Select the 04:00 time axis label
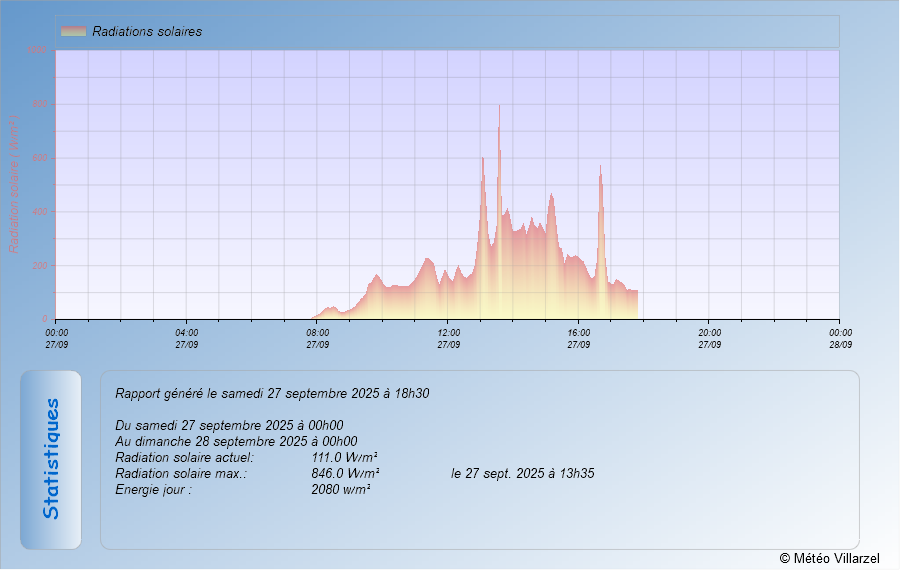The height and width of the screenshot is (570, 900). point(187,338)
